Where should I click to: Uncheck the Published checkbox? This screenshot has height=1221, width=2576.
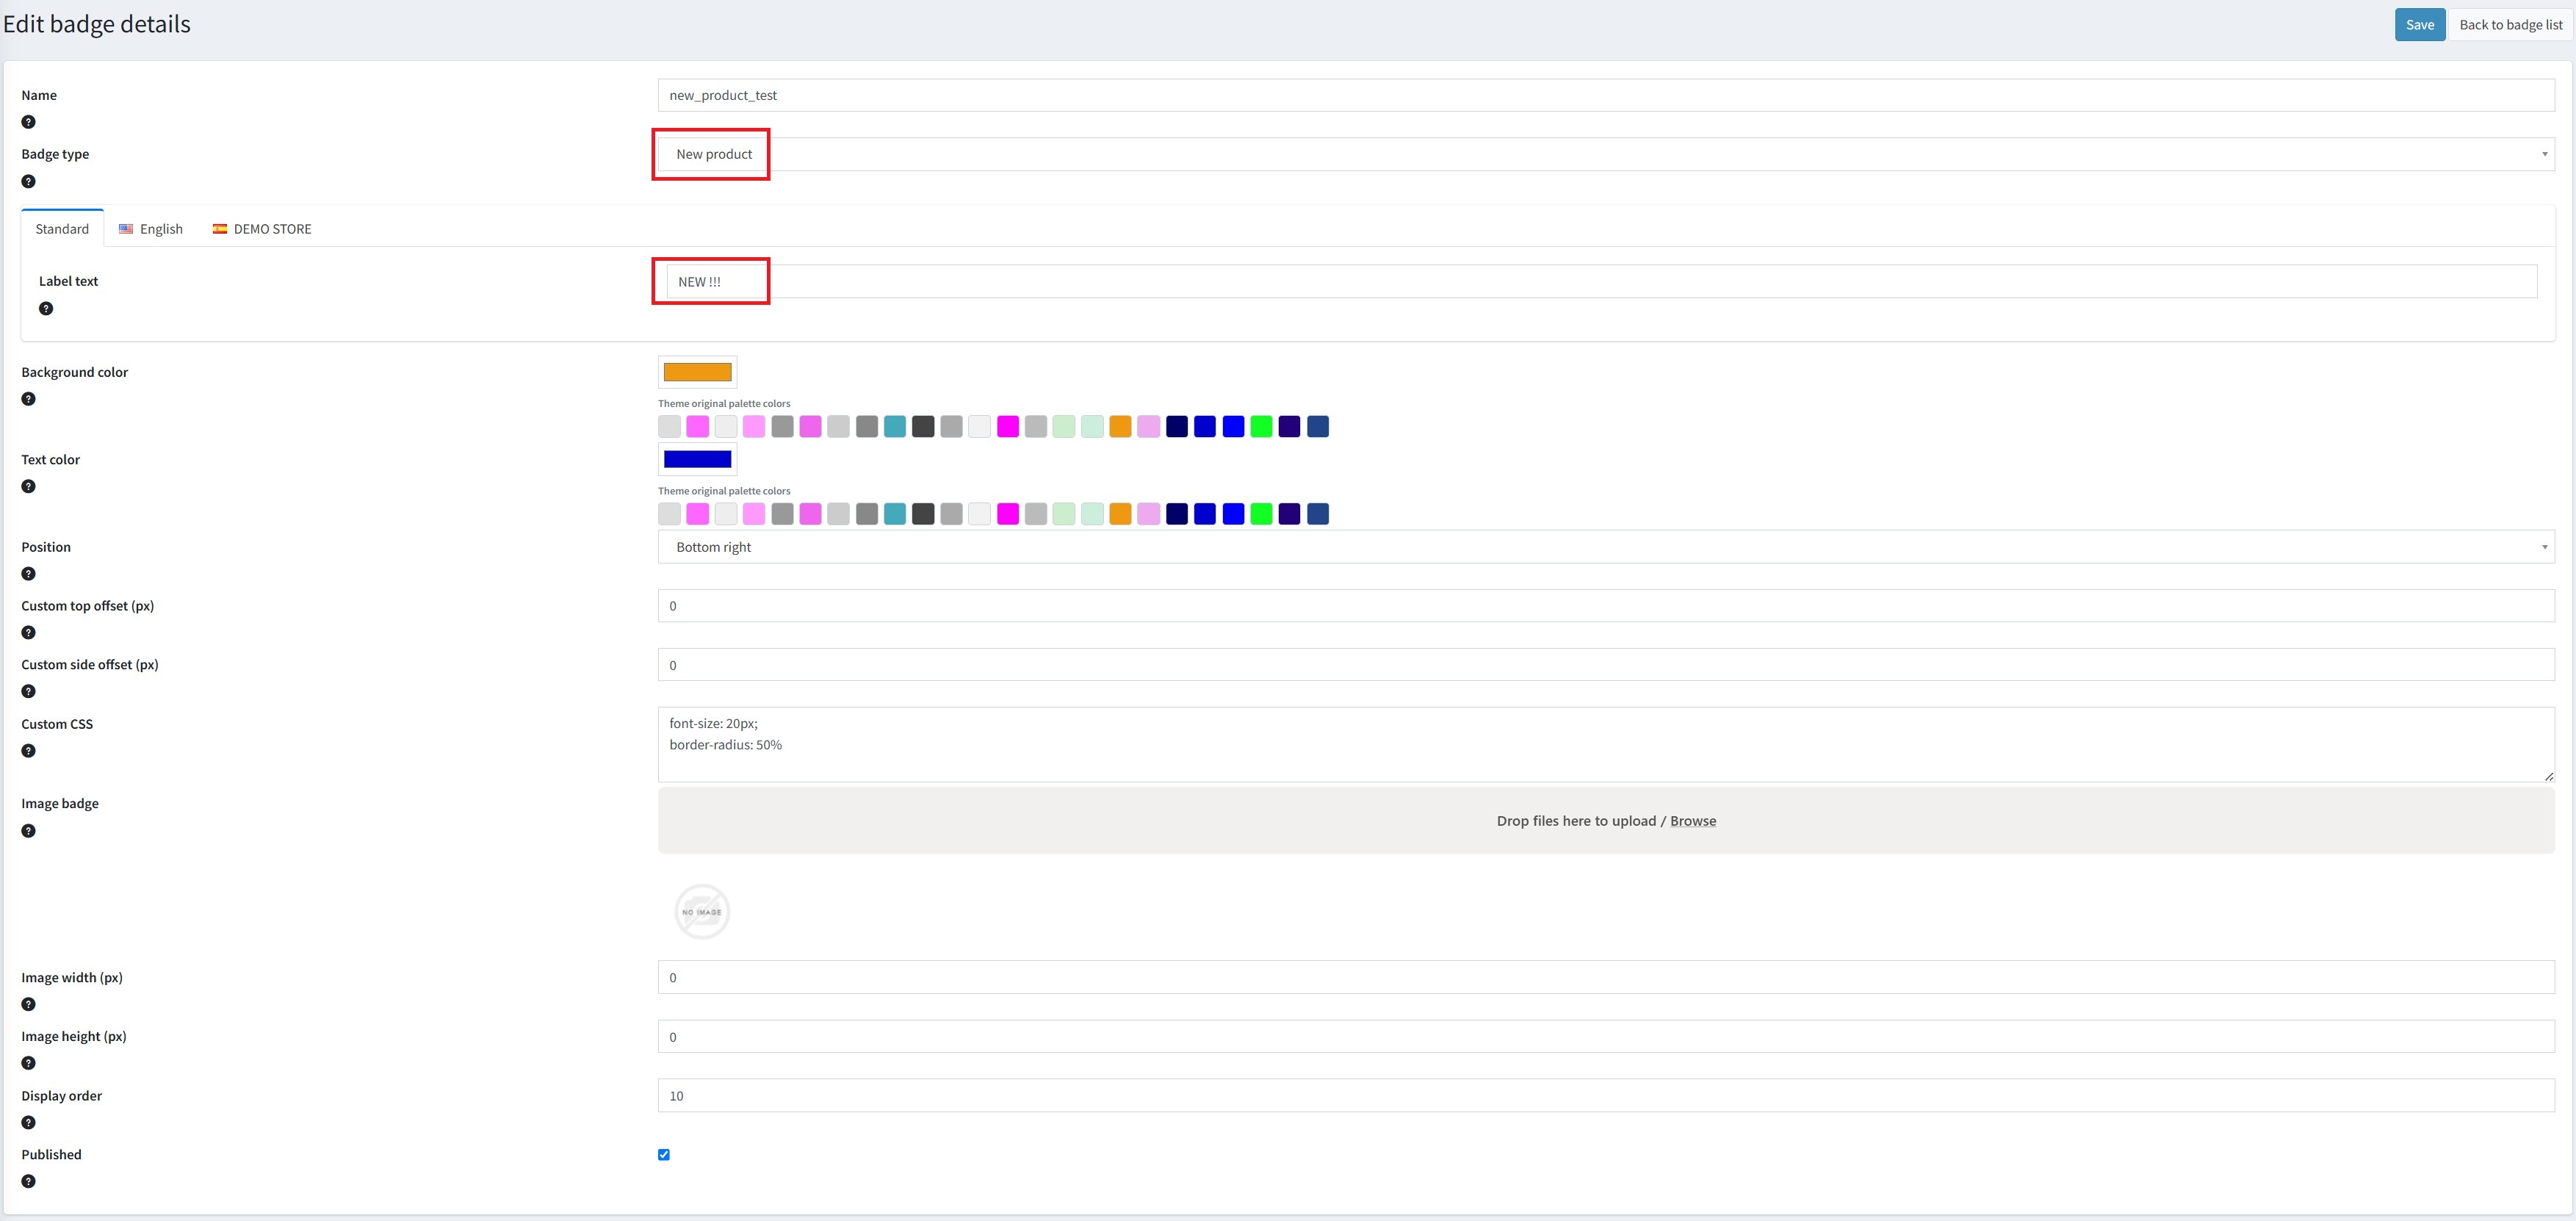click(x=664, y=1154)
